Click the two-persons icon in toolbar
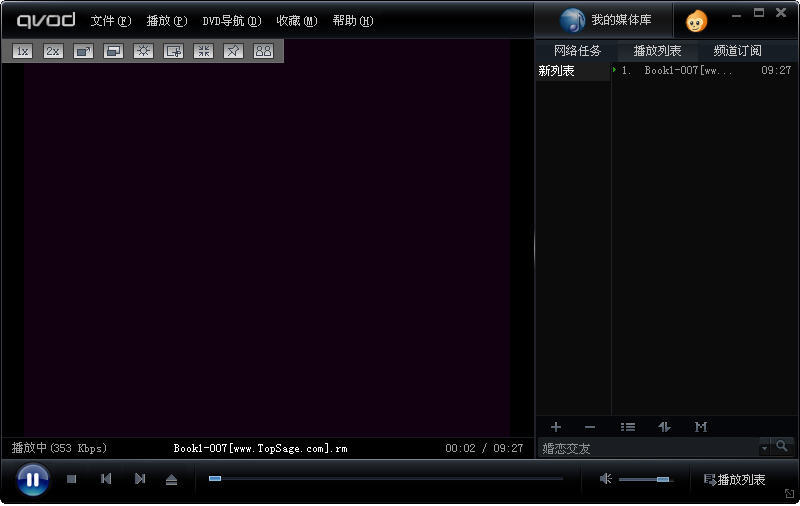The image size is (800, 506). (x=263, y=51)
